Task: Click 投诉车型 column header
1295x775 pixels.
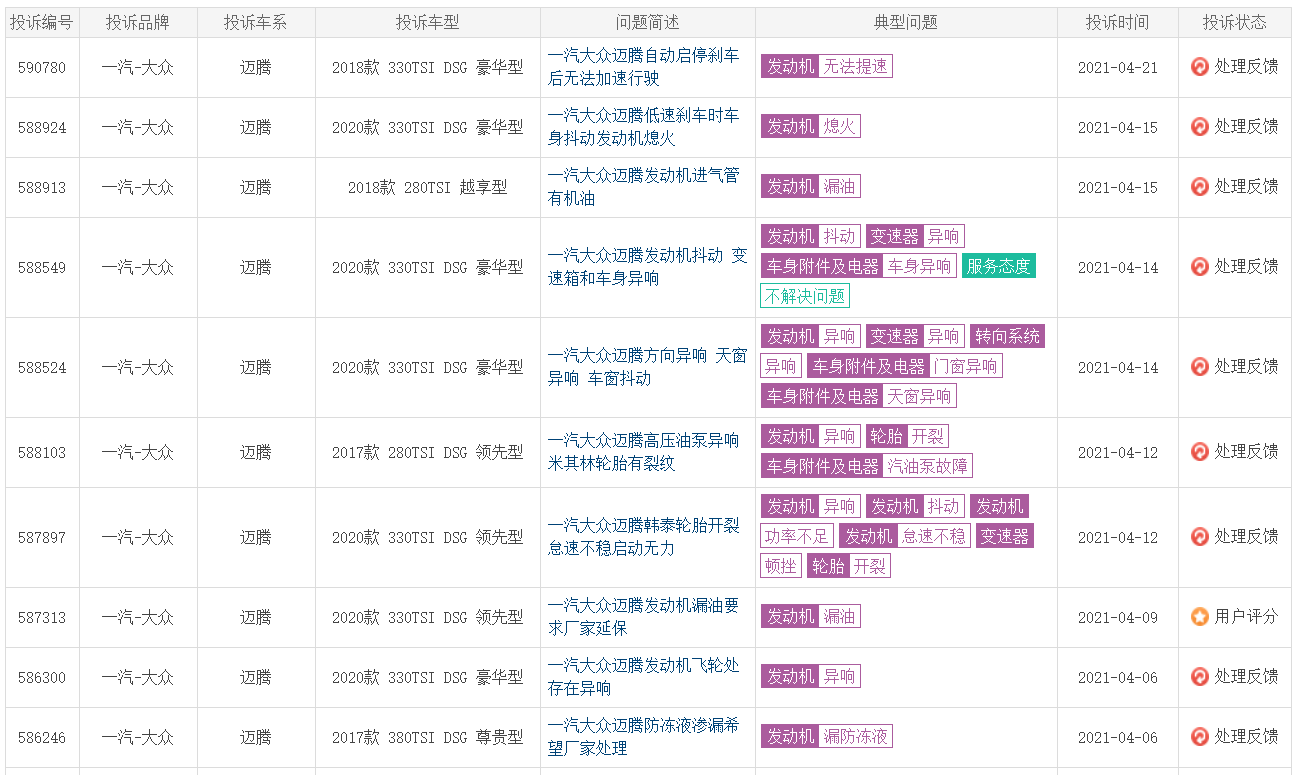Action: pos(428,22)
